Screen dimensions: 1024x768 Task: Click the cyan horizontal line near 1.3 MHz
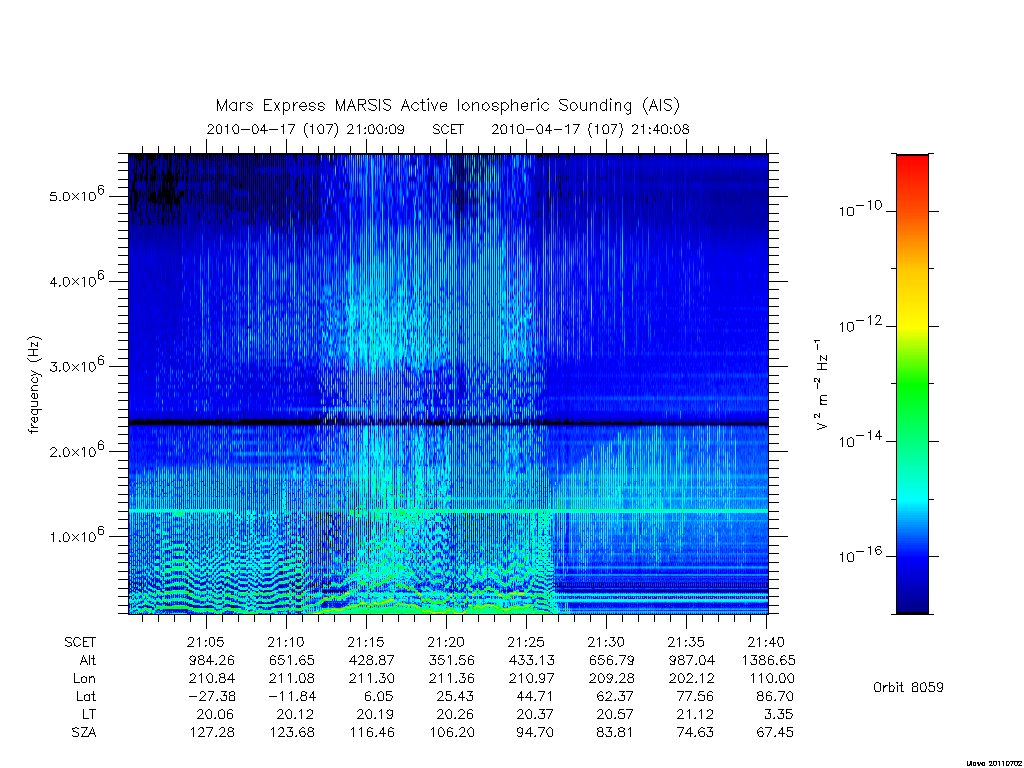coord(448,510)
